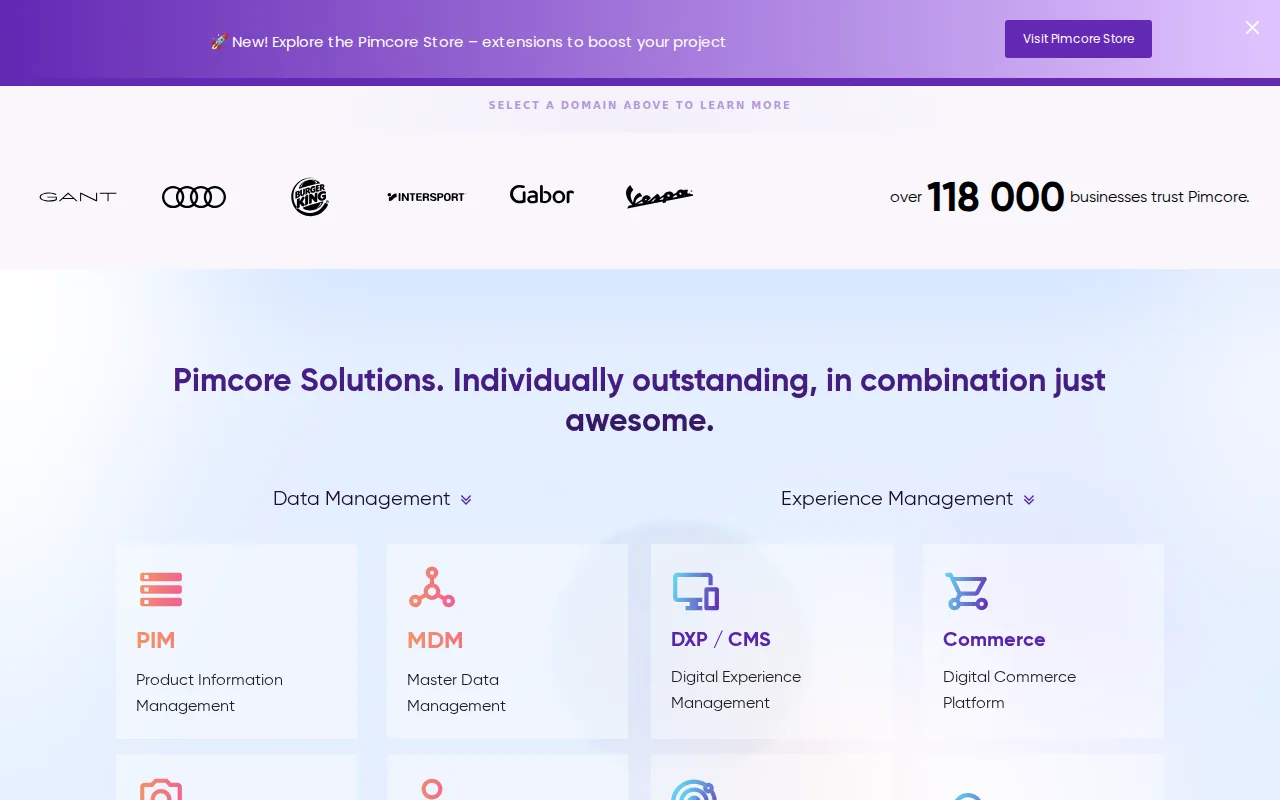Click the GANT logo

(x=78, y=197)
